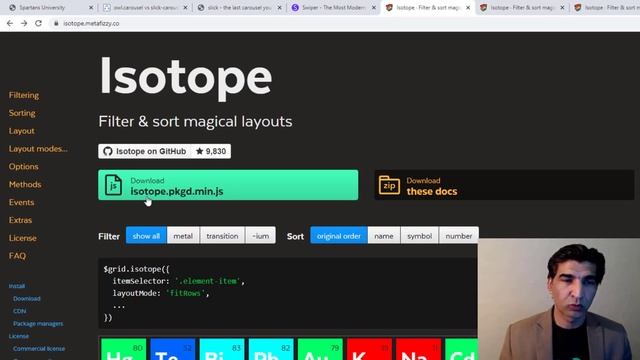Download these docs zip
The image size is (640, 360).
[504, 185]
